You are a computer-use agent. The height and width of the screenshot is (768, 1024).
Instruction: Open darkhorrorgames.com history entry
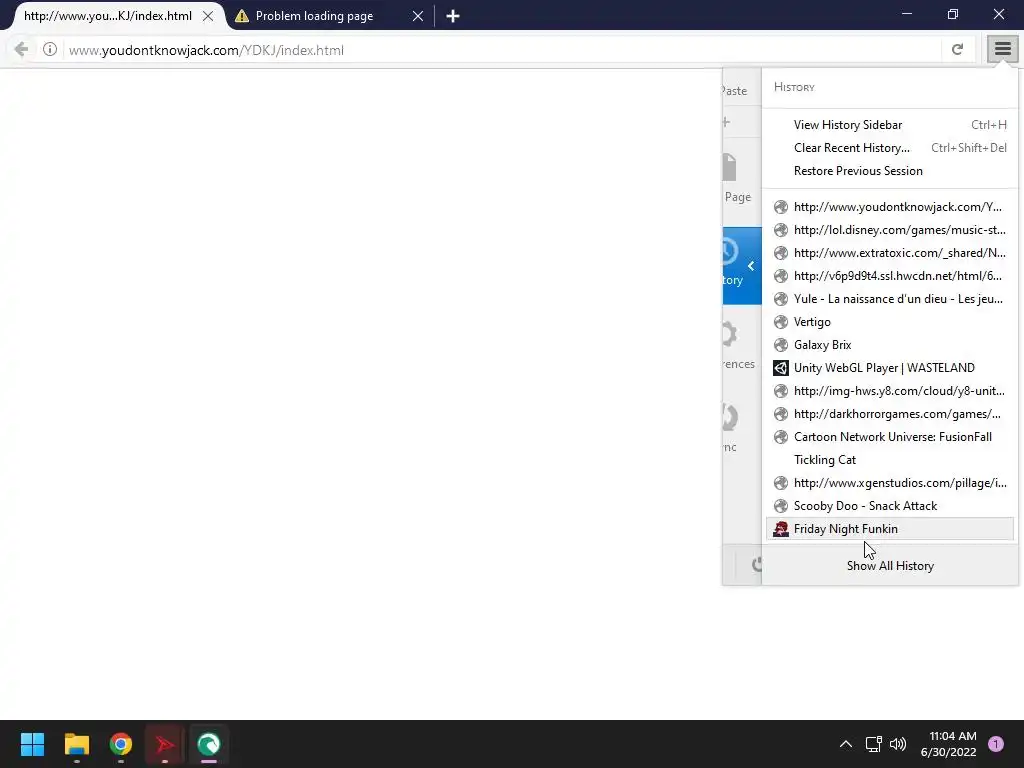point(889,413)
